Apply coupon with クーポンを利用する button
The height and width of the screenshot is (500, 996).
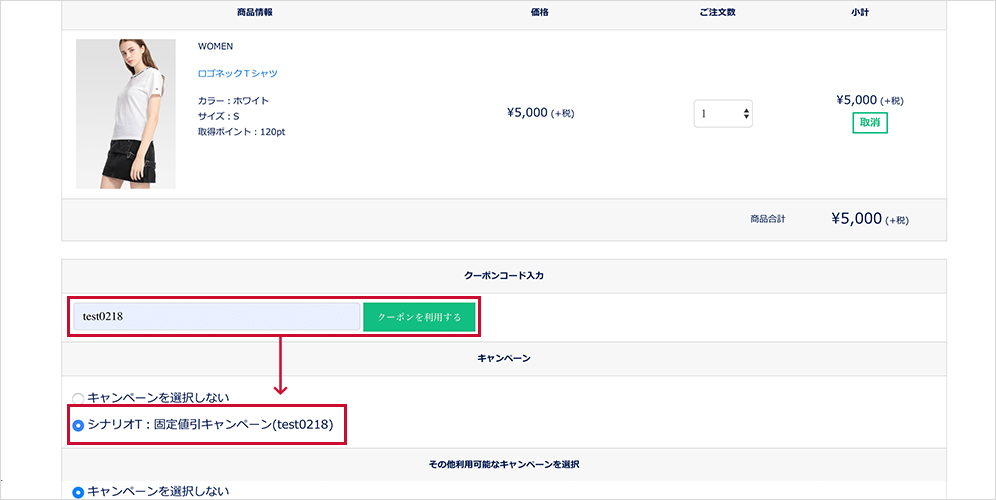tap(419, 317)
